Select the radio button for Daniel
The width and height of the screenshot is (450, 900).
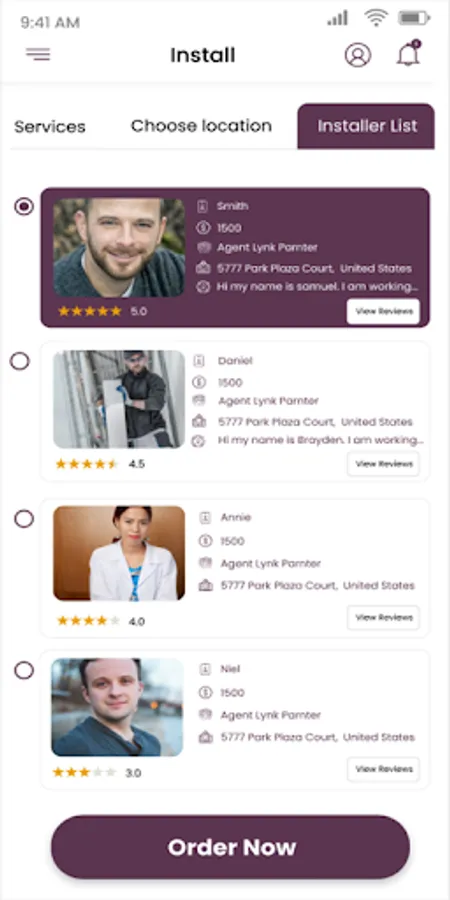point(20,361)
